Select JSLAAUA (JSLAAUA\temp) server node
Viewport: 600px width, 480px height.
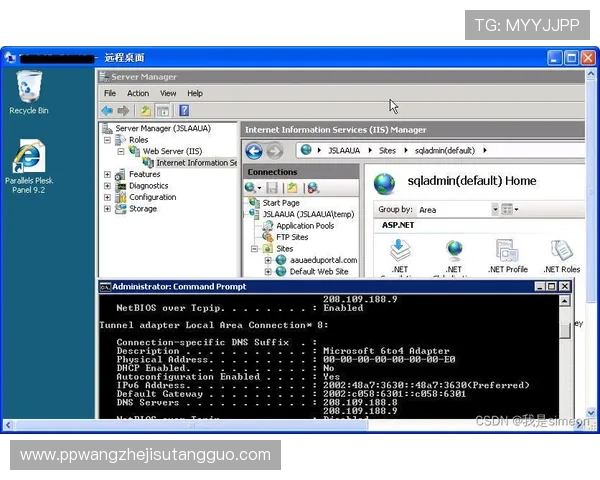tap(308, 214)
